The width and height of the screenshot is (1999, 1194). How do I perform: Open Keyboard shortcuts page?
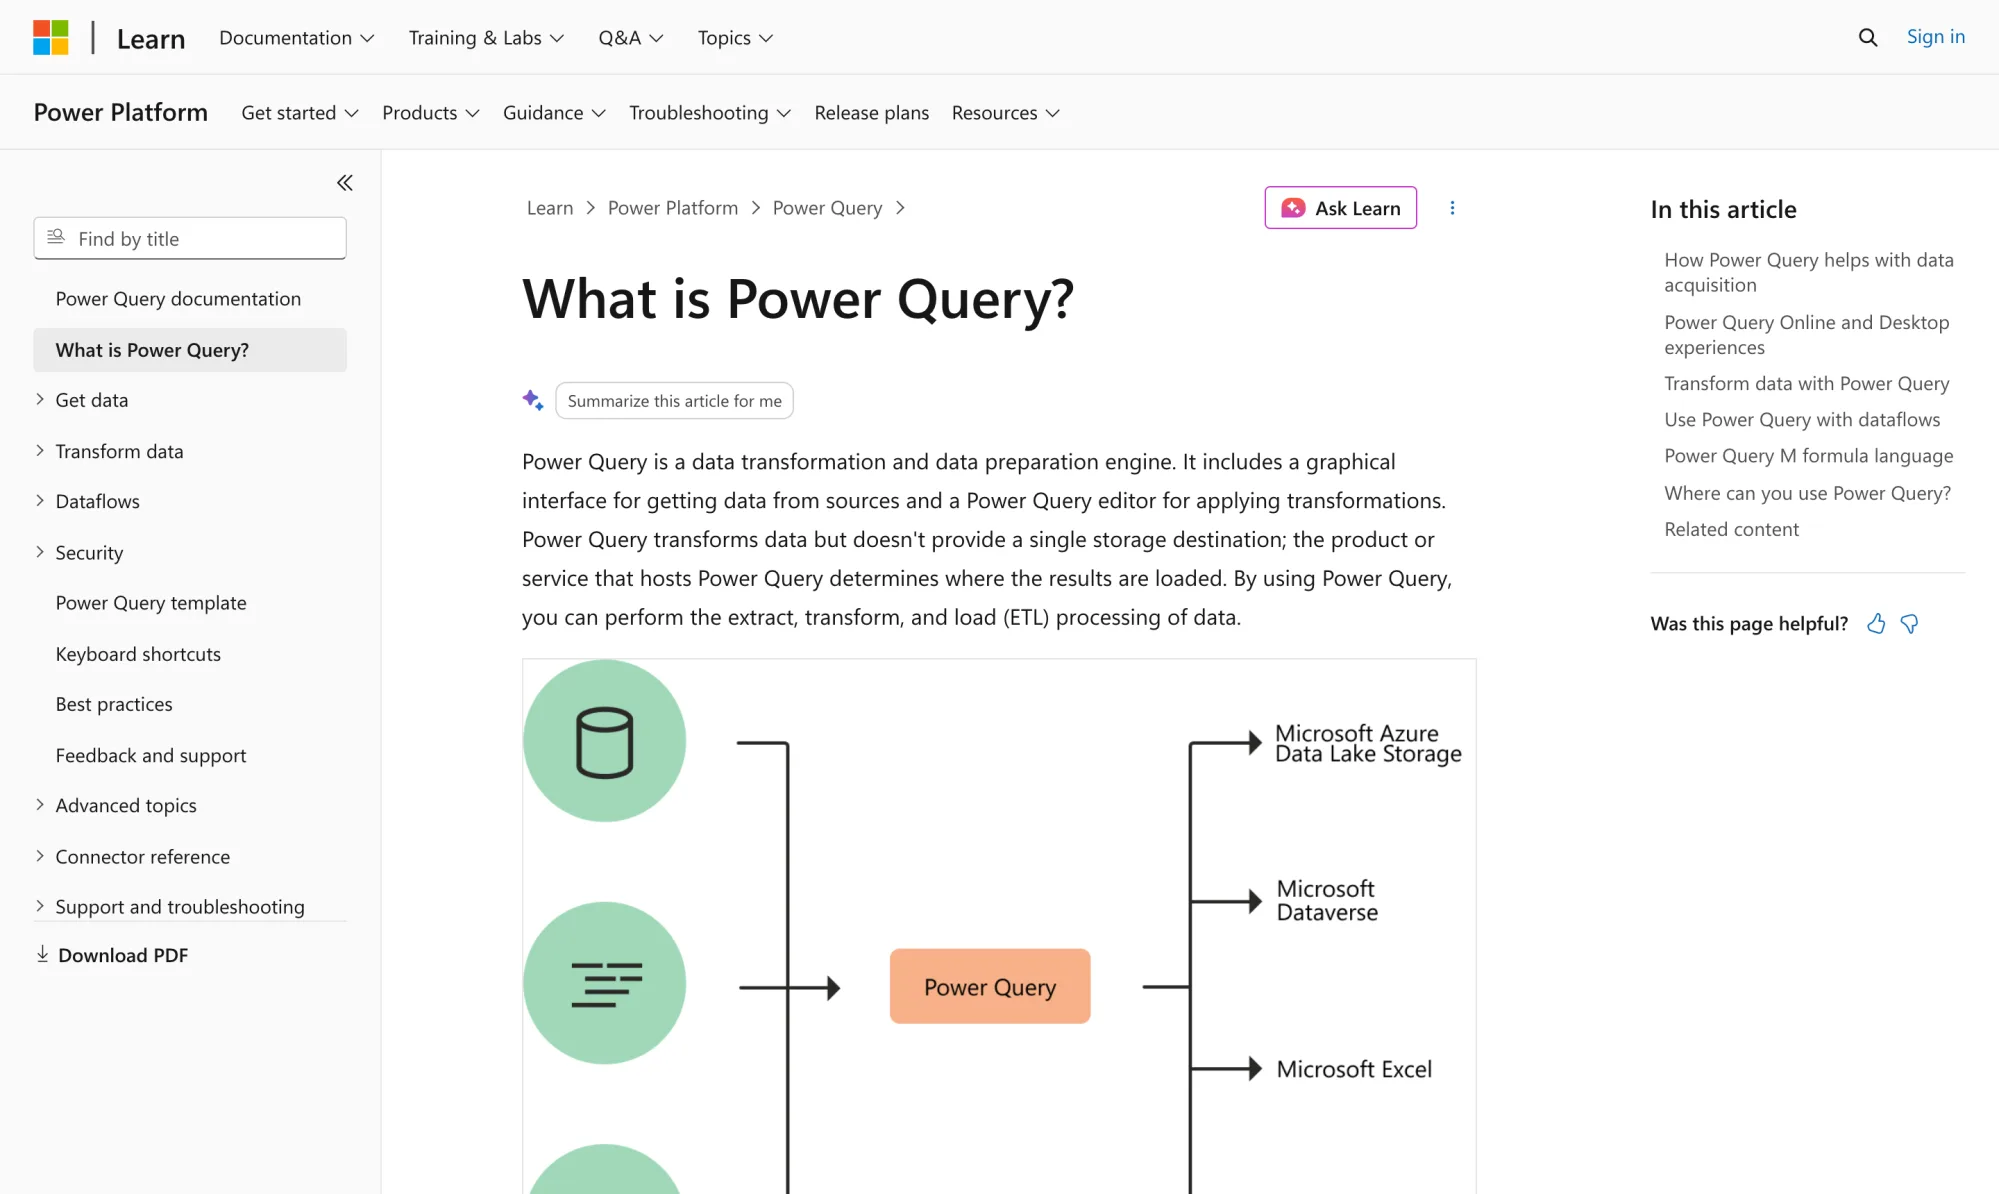[138, 654]
